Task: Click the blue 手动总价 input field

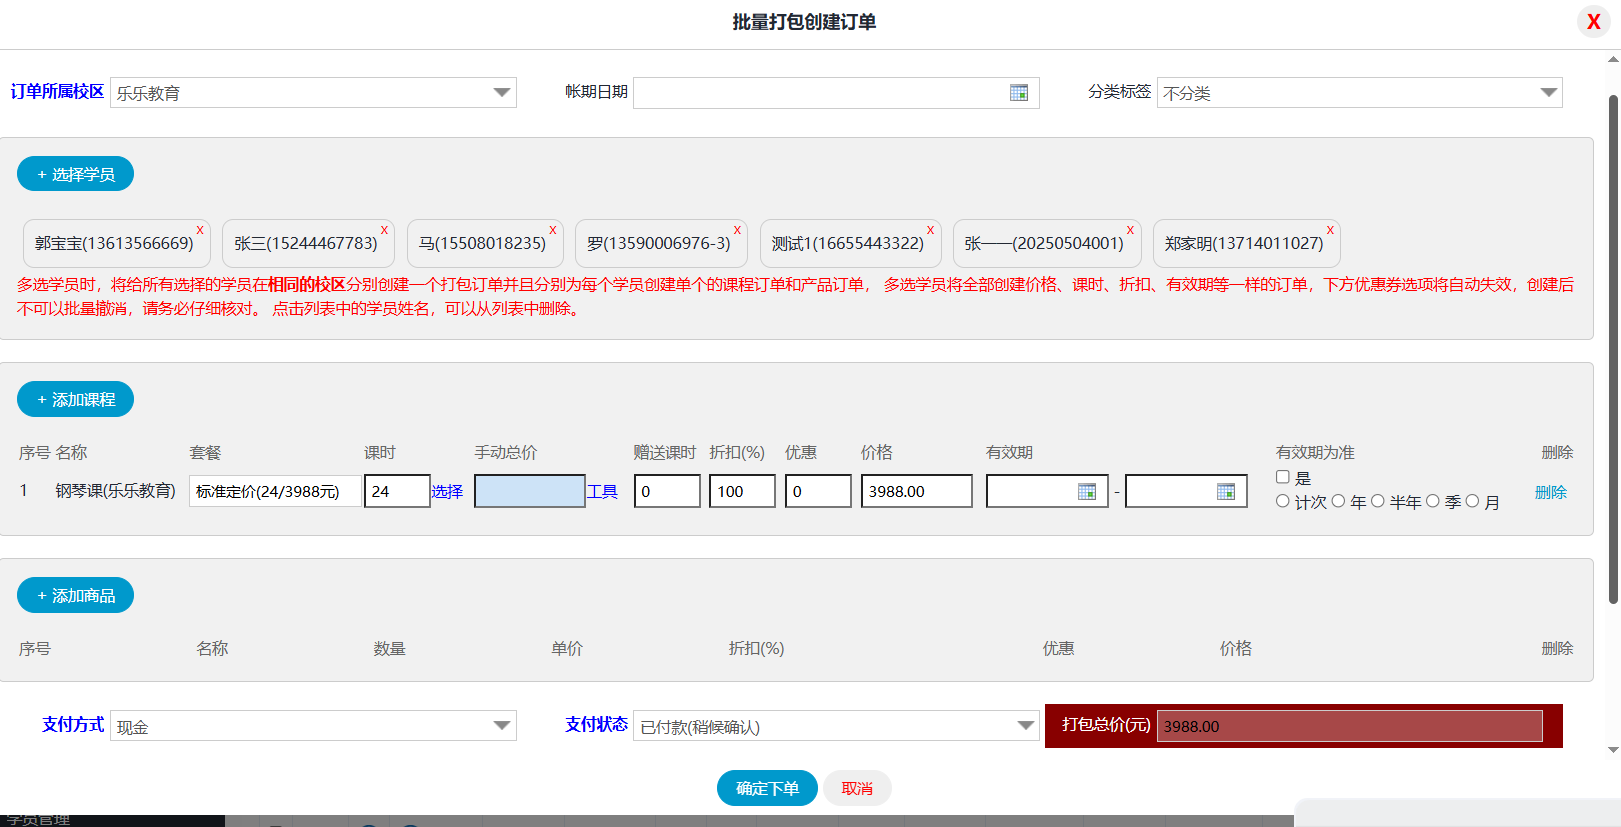Action: [x=530, y=491]
